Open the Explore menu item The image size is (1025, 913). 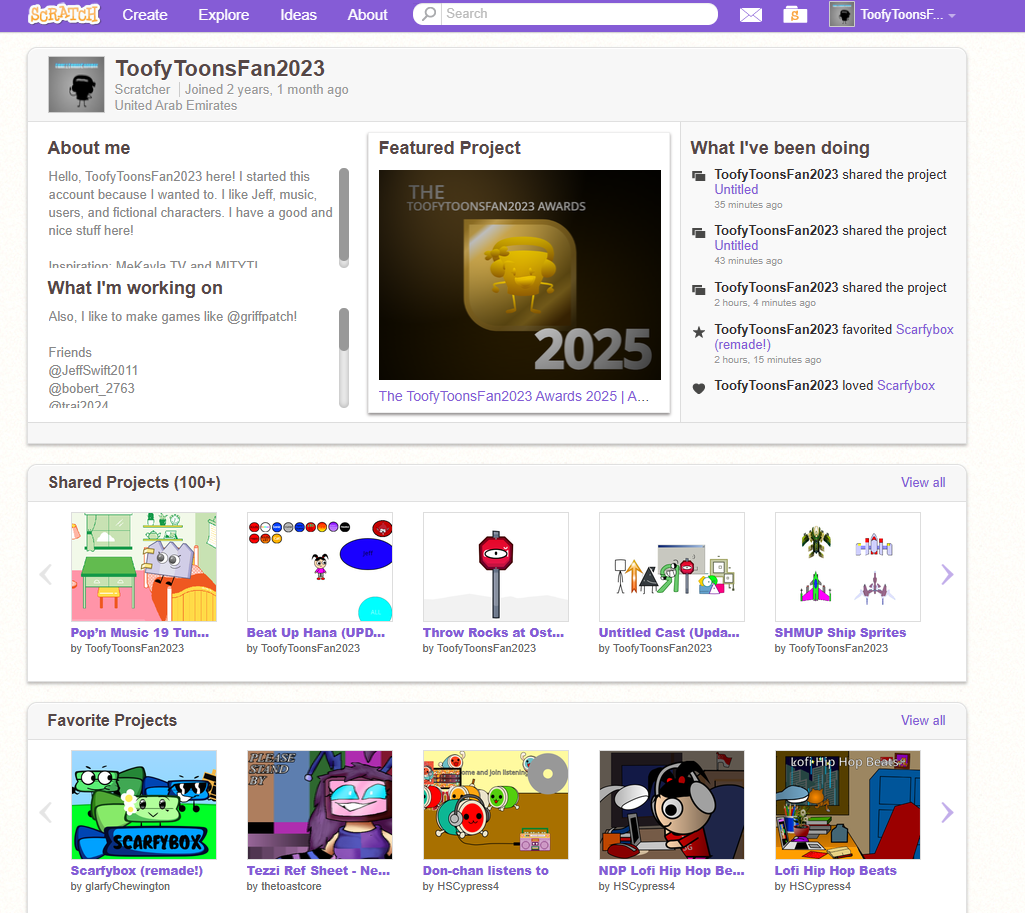click(x=224, y=14)
